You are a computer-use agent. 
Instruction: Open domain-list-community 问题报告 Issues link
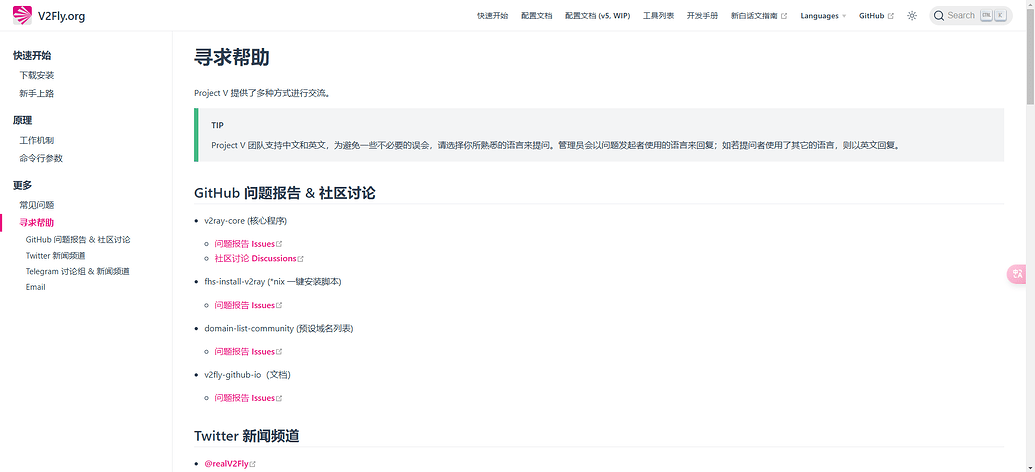[248, 351]
